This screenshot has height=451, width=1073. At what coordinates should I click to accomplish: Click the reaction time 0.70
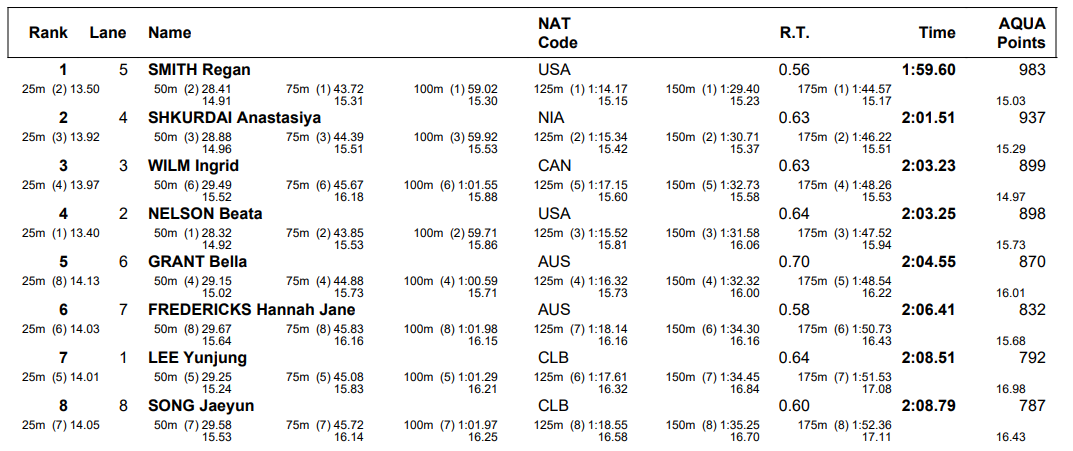794,262
